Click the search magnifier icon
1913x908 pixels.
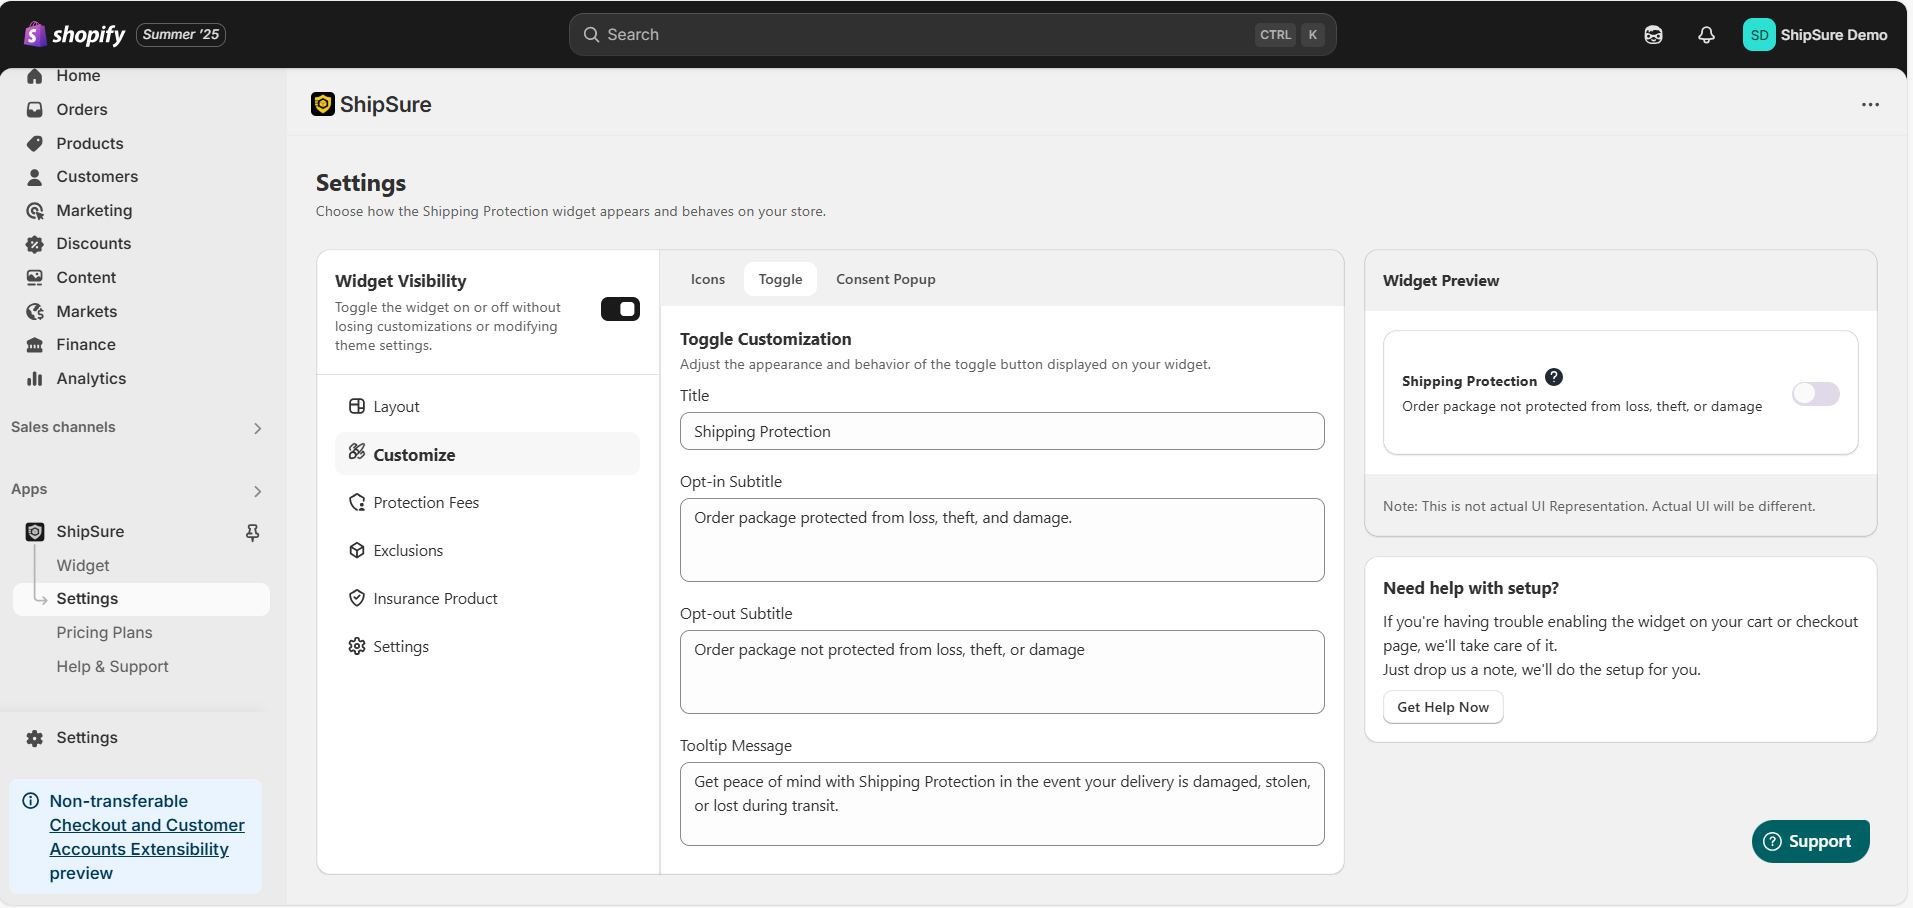[x=591, y=35]
